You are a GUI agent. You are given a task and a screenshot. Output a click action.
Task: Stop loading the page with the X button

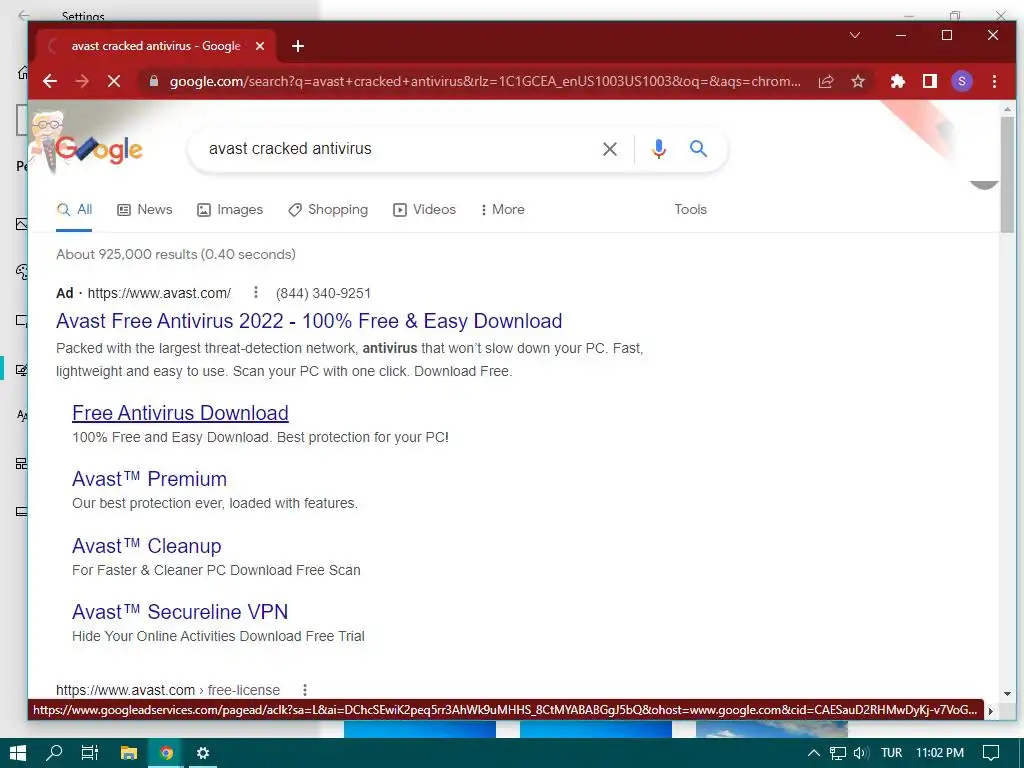(x=114, y=81)
